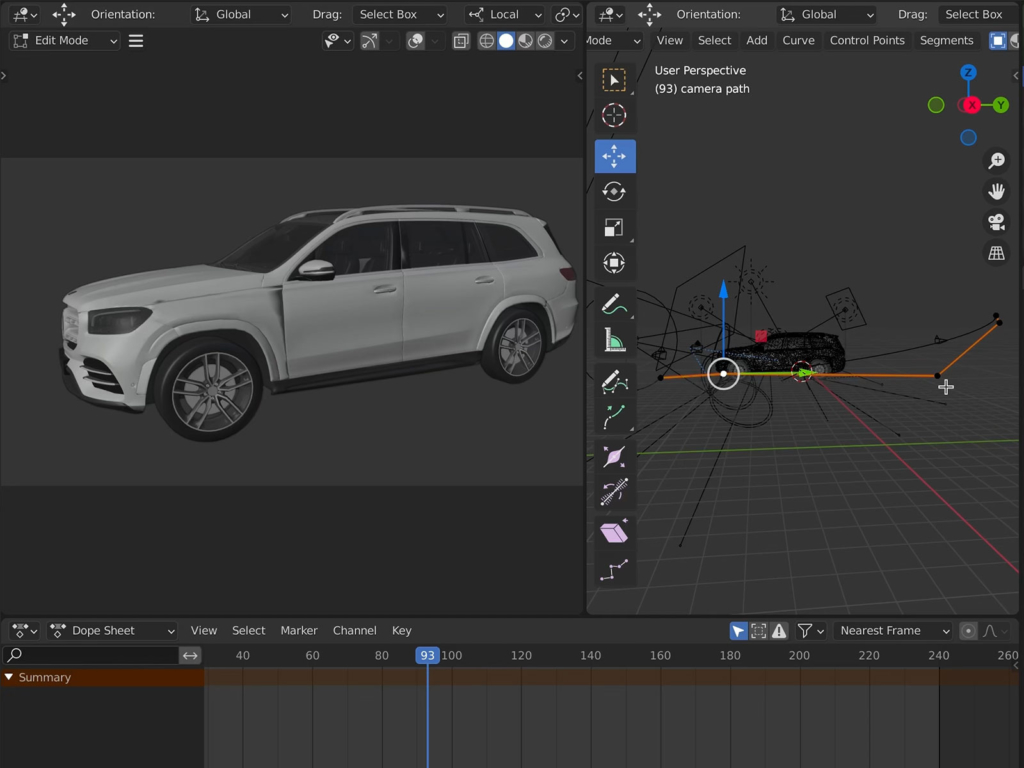Pick the Measure tool
Screen dimensions: 1024x768
coord(614,339)
